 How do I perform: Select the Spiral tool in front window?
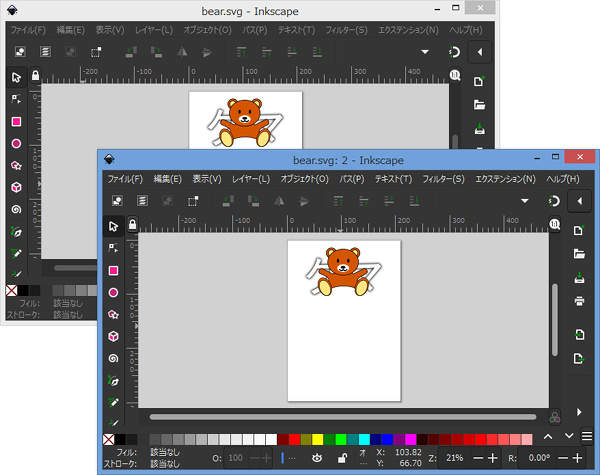(x=114, y=358)
